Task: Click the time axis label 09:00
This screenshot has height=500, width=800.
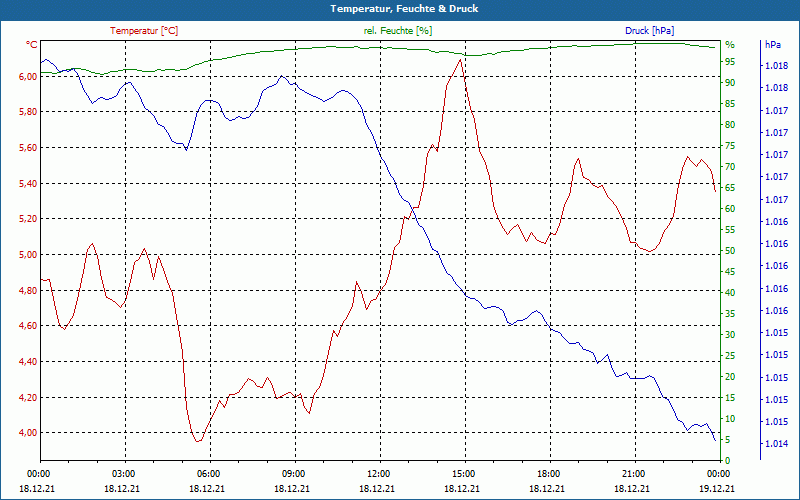Action: (295, 473)
